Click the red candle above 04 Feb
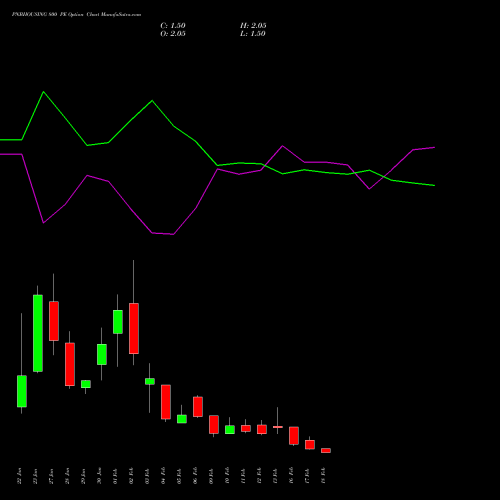Image resolution: width=500 pixels, height=500 pixels. [166, 402]
